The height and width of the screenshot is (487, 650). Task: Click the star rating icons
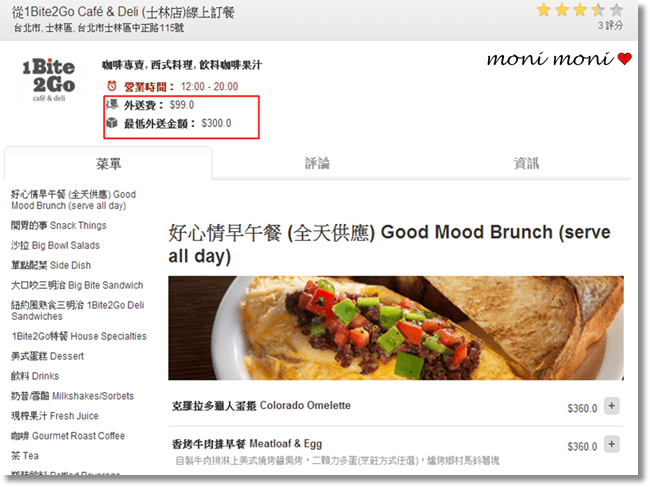[580, 10]
